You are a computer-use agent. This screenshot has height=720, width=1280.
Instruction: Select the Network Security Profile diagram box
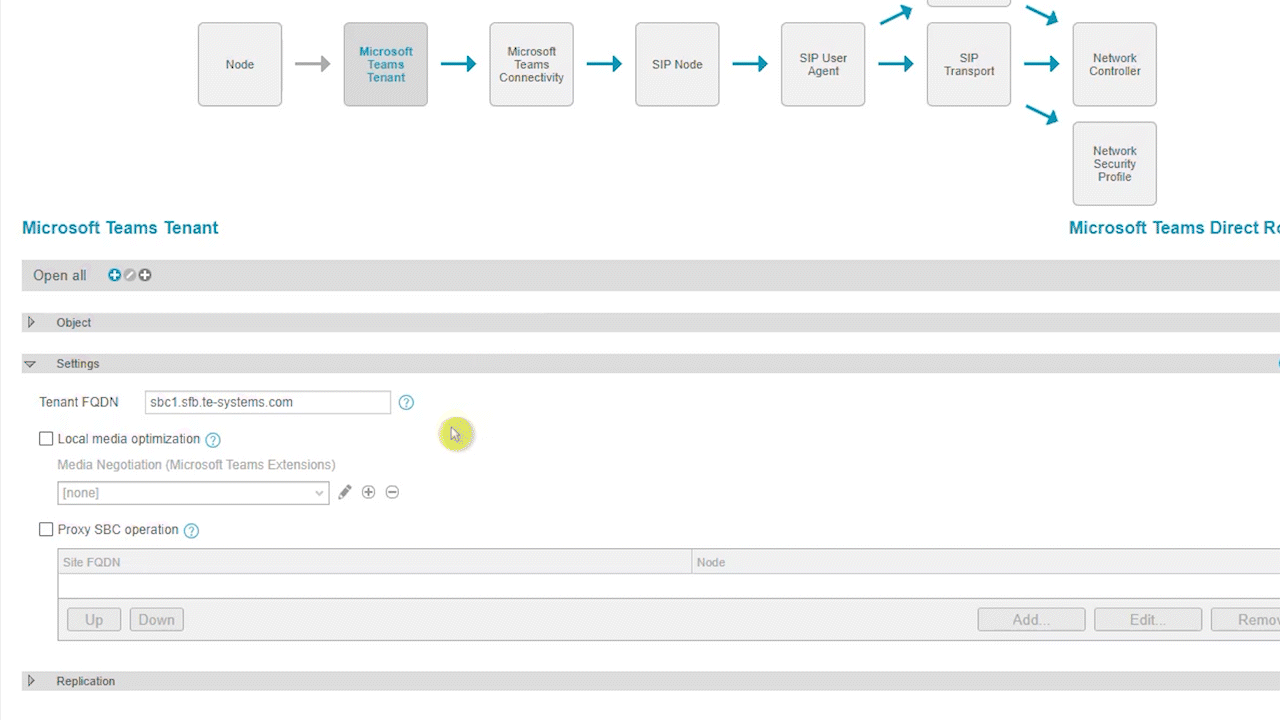pos(1115,164)
